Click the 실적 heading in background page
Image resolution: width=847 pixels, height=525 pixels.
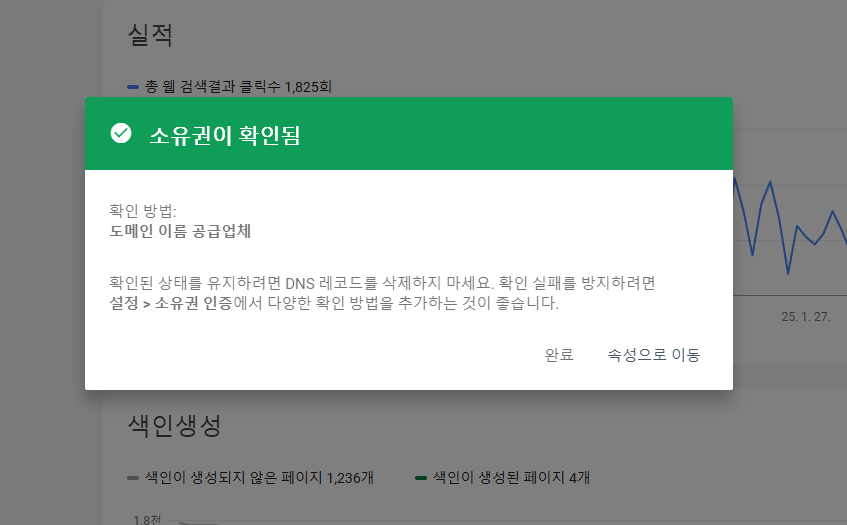(x=150, y=35)
